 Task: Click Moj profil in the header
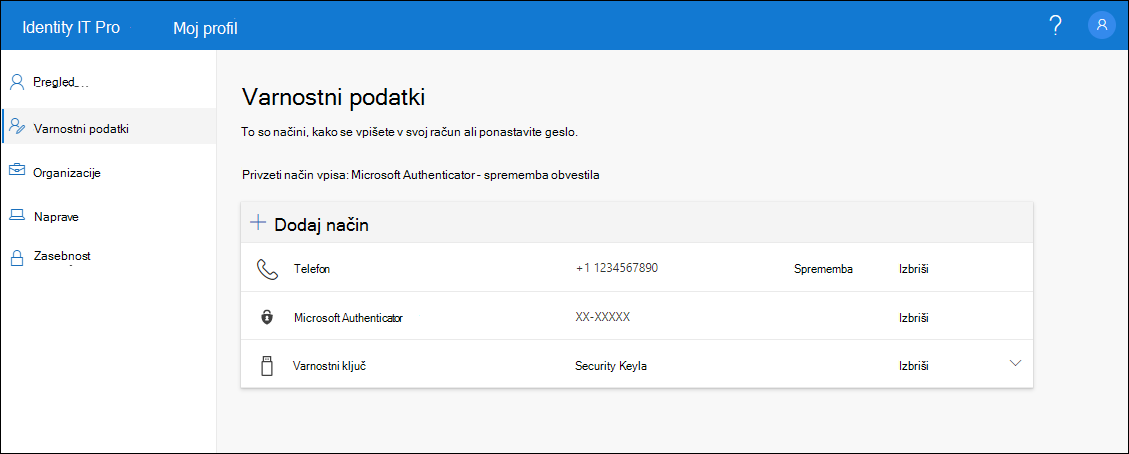pos(205,28)
